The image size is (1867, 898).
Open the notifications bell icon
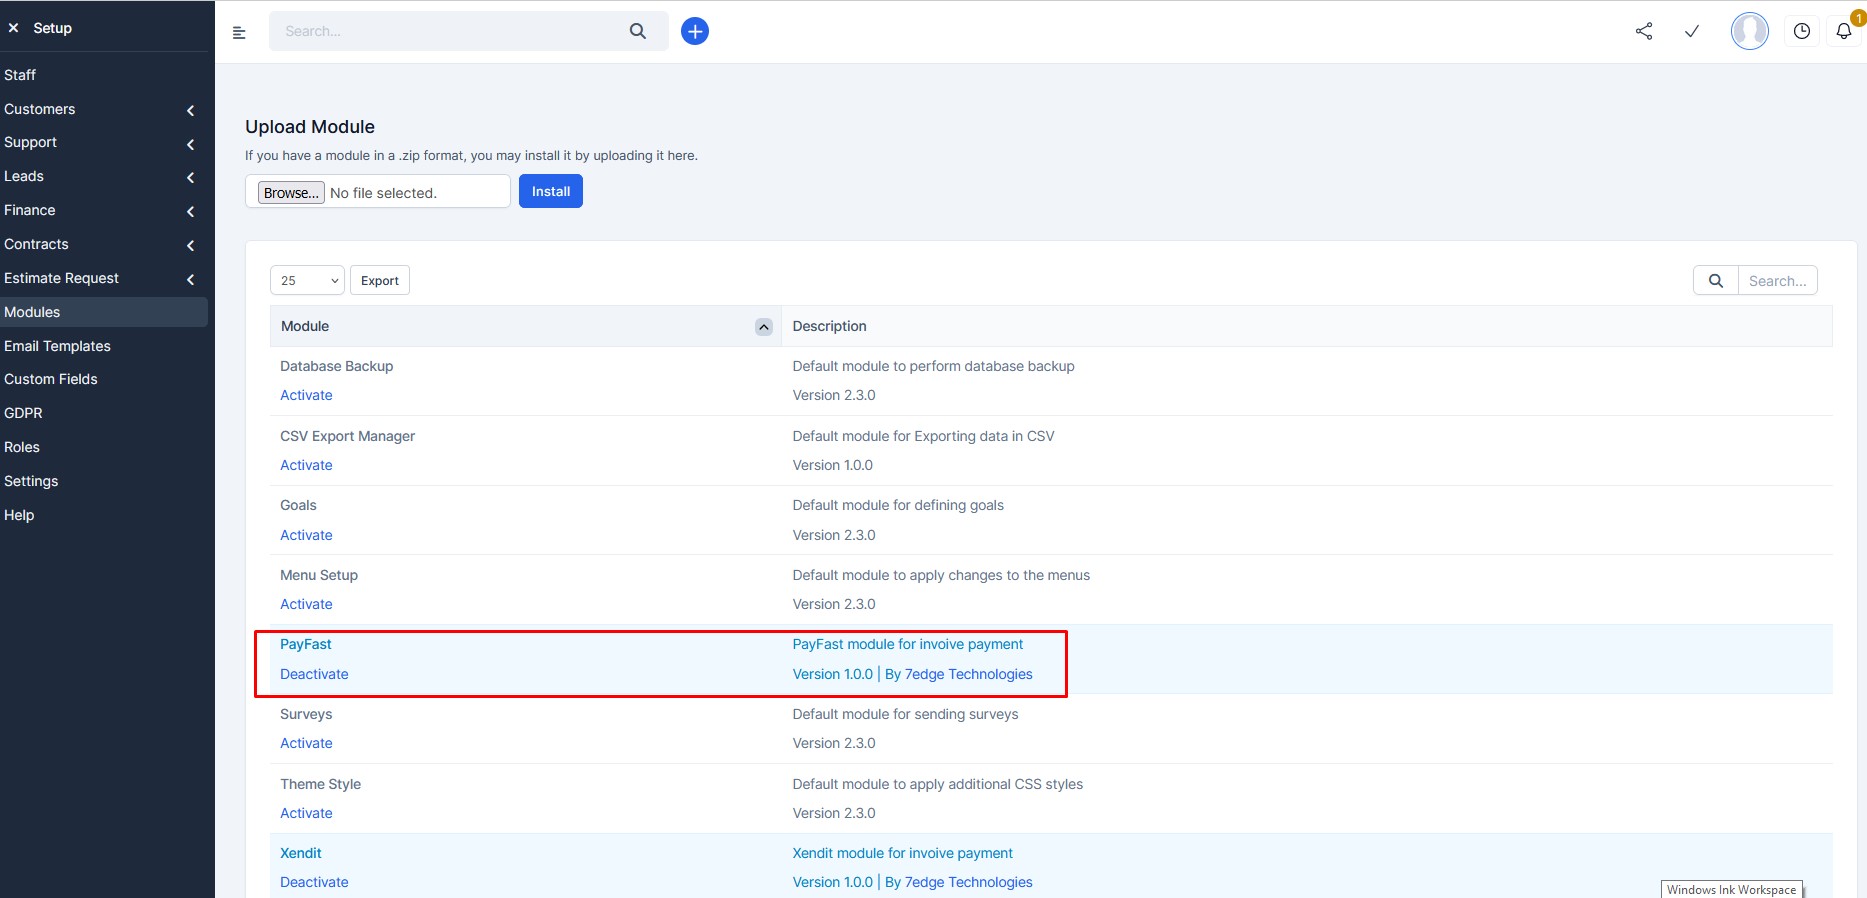(1844, 31)
